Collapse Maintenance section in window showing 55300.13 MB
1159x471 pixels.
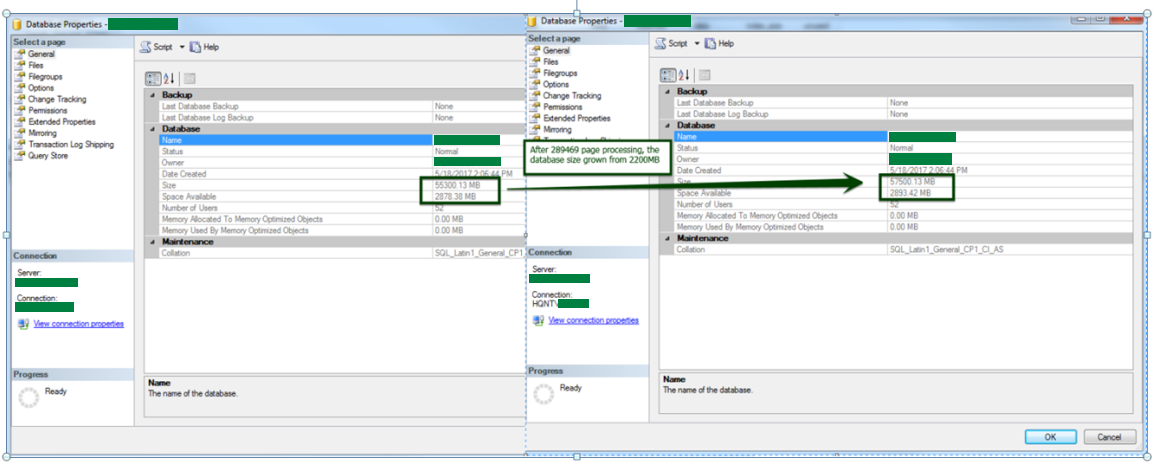[152, 242]
